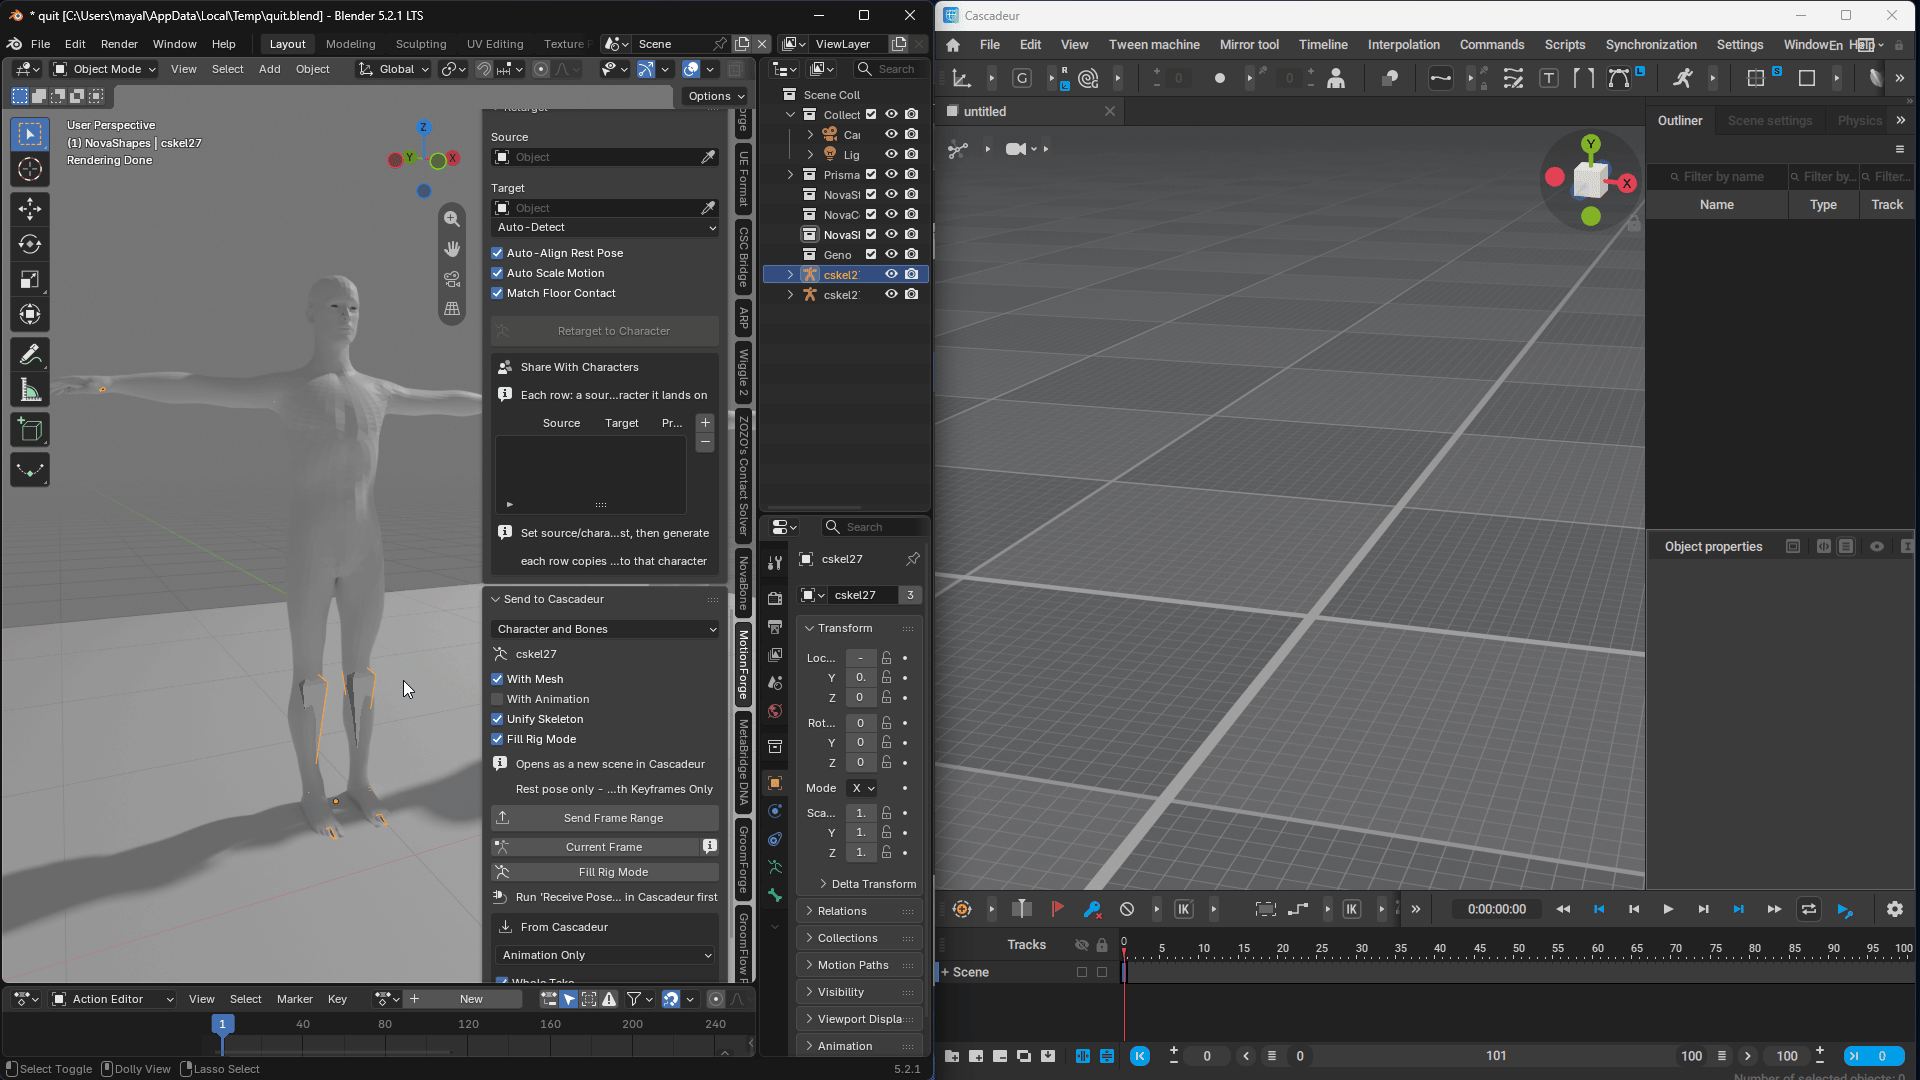Viewport: 1920px width, 1080px height.
Task: Pin the cskel27 properties panel
Action: click(x=912, y=559)
